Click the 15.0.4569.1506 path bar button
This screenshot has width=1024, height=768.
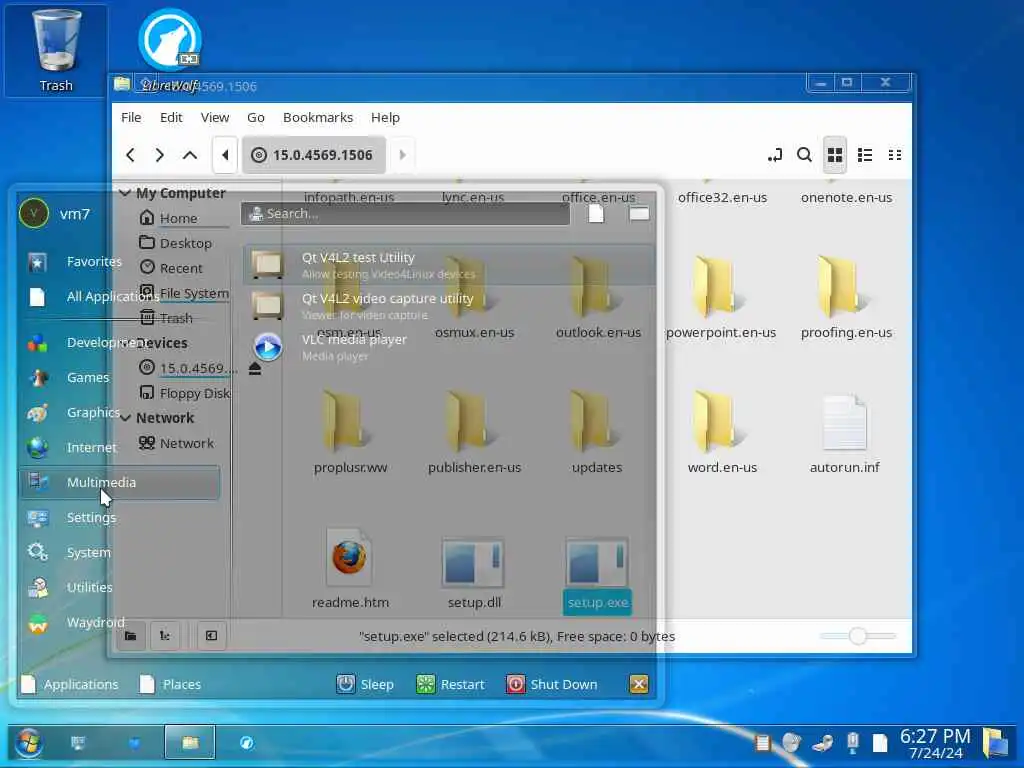coord(314,155)
